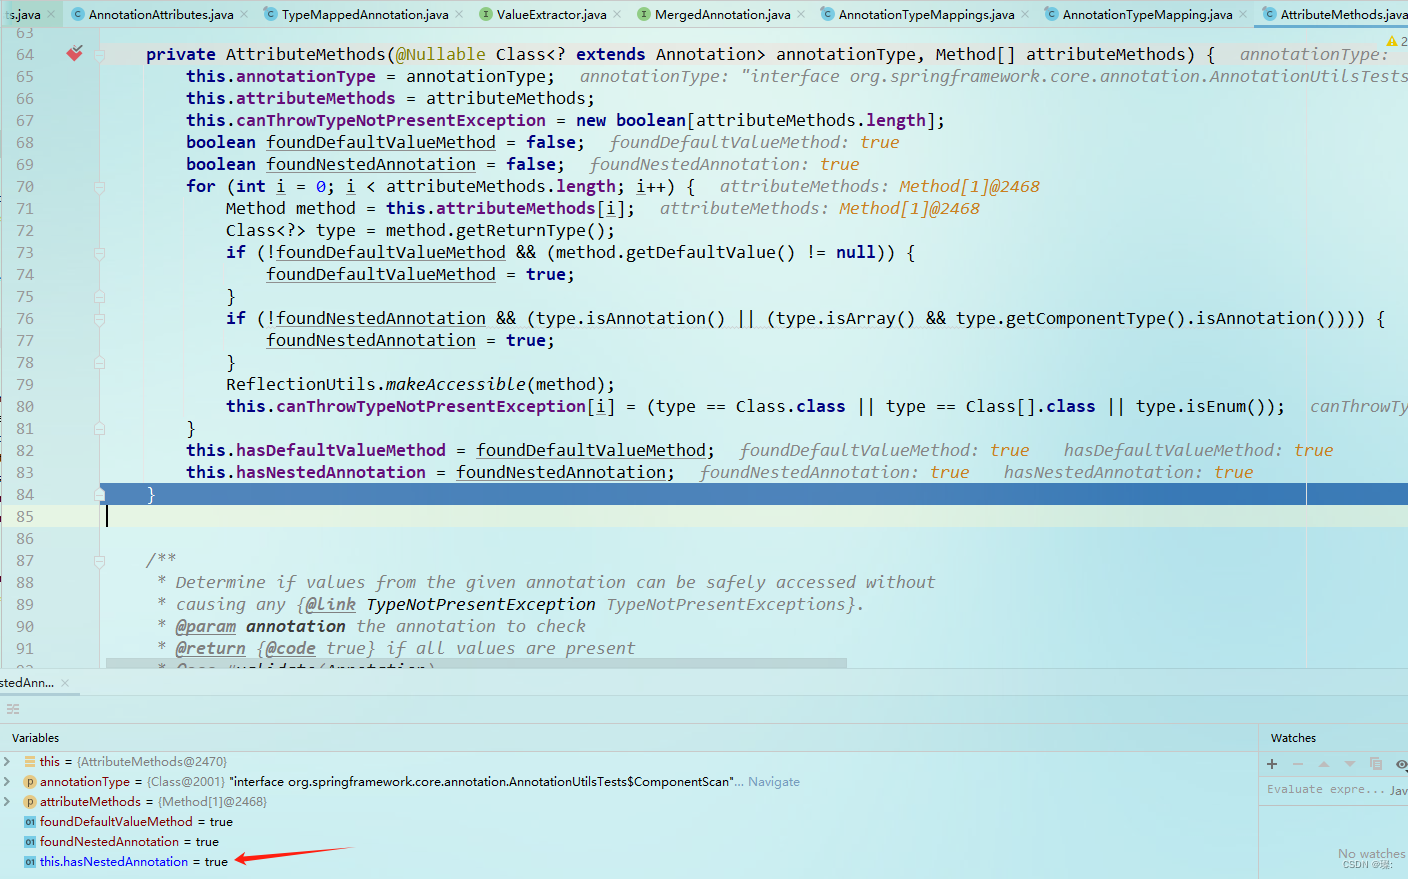Viewport: 1408px width, 879px height.
Task: Click the parameter icon beside attributeMethods variable
Action: pos(30,802)
